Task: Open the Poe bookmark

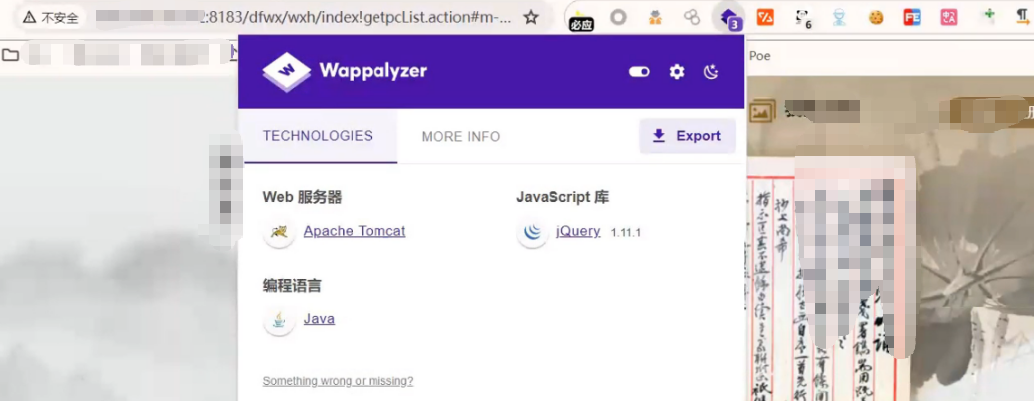Action: point(760,56)
